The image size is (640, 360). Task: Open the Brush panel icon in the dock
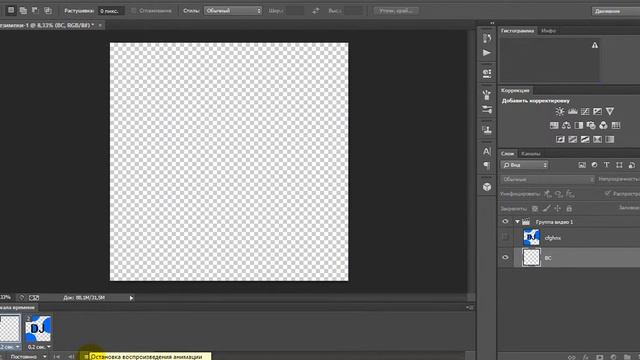[x=487, y=95]
